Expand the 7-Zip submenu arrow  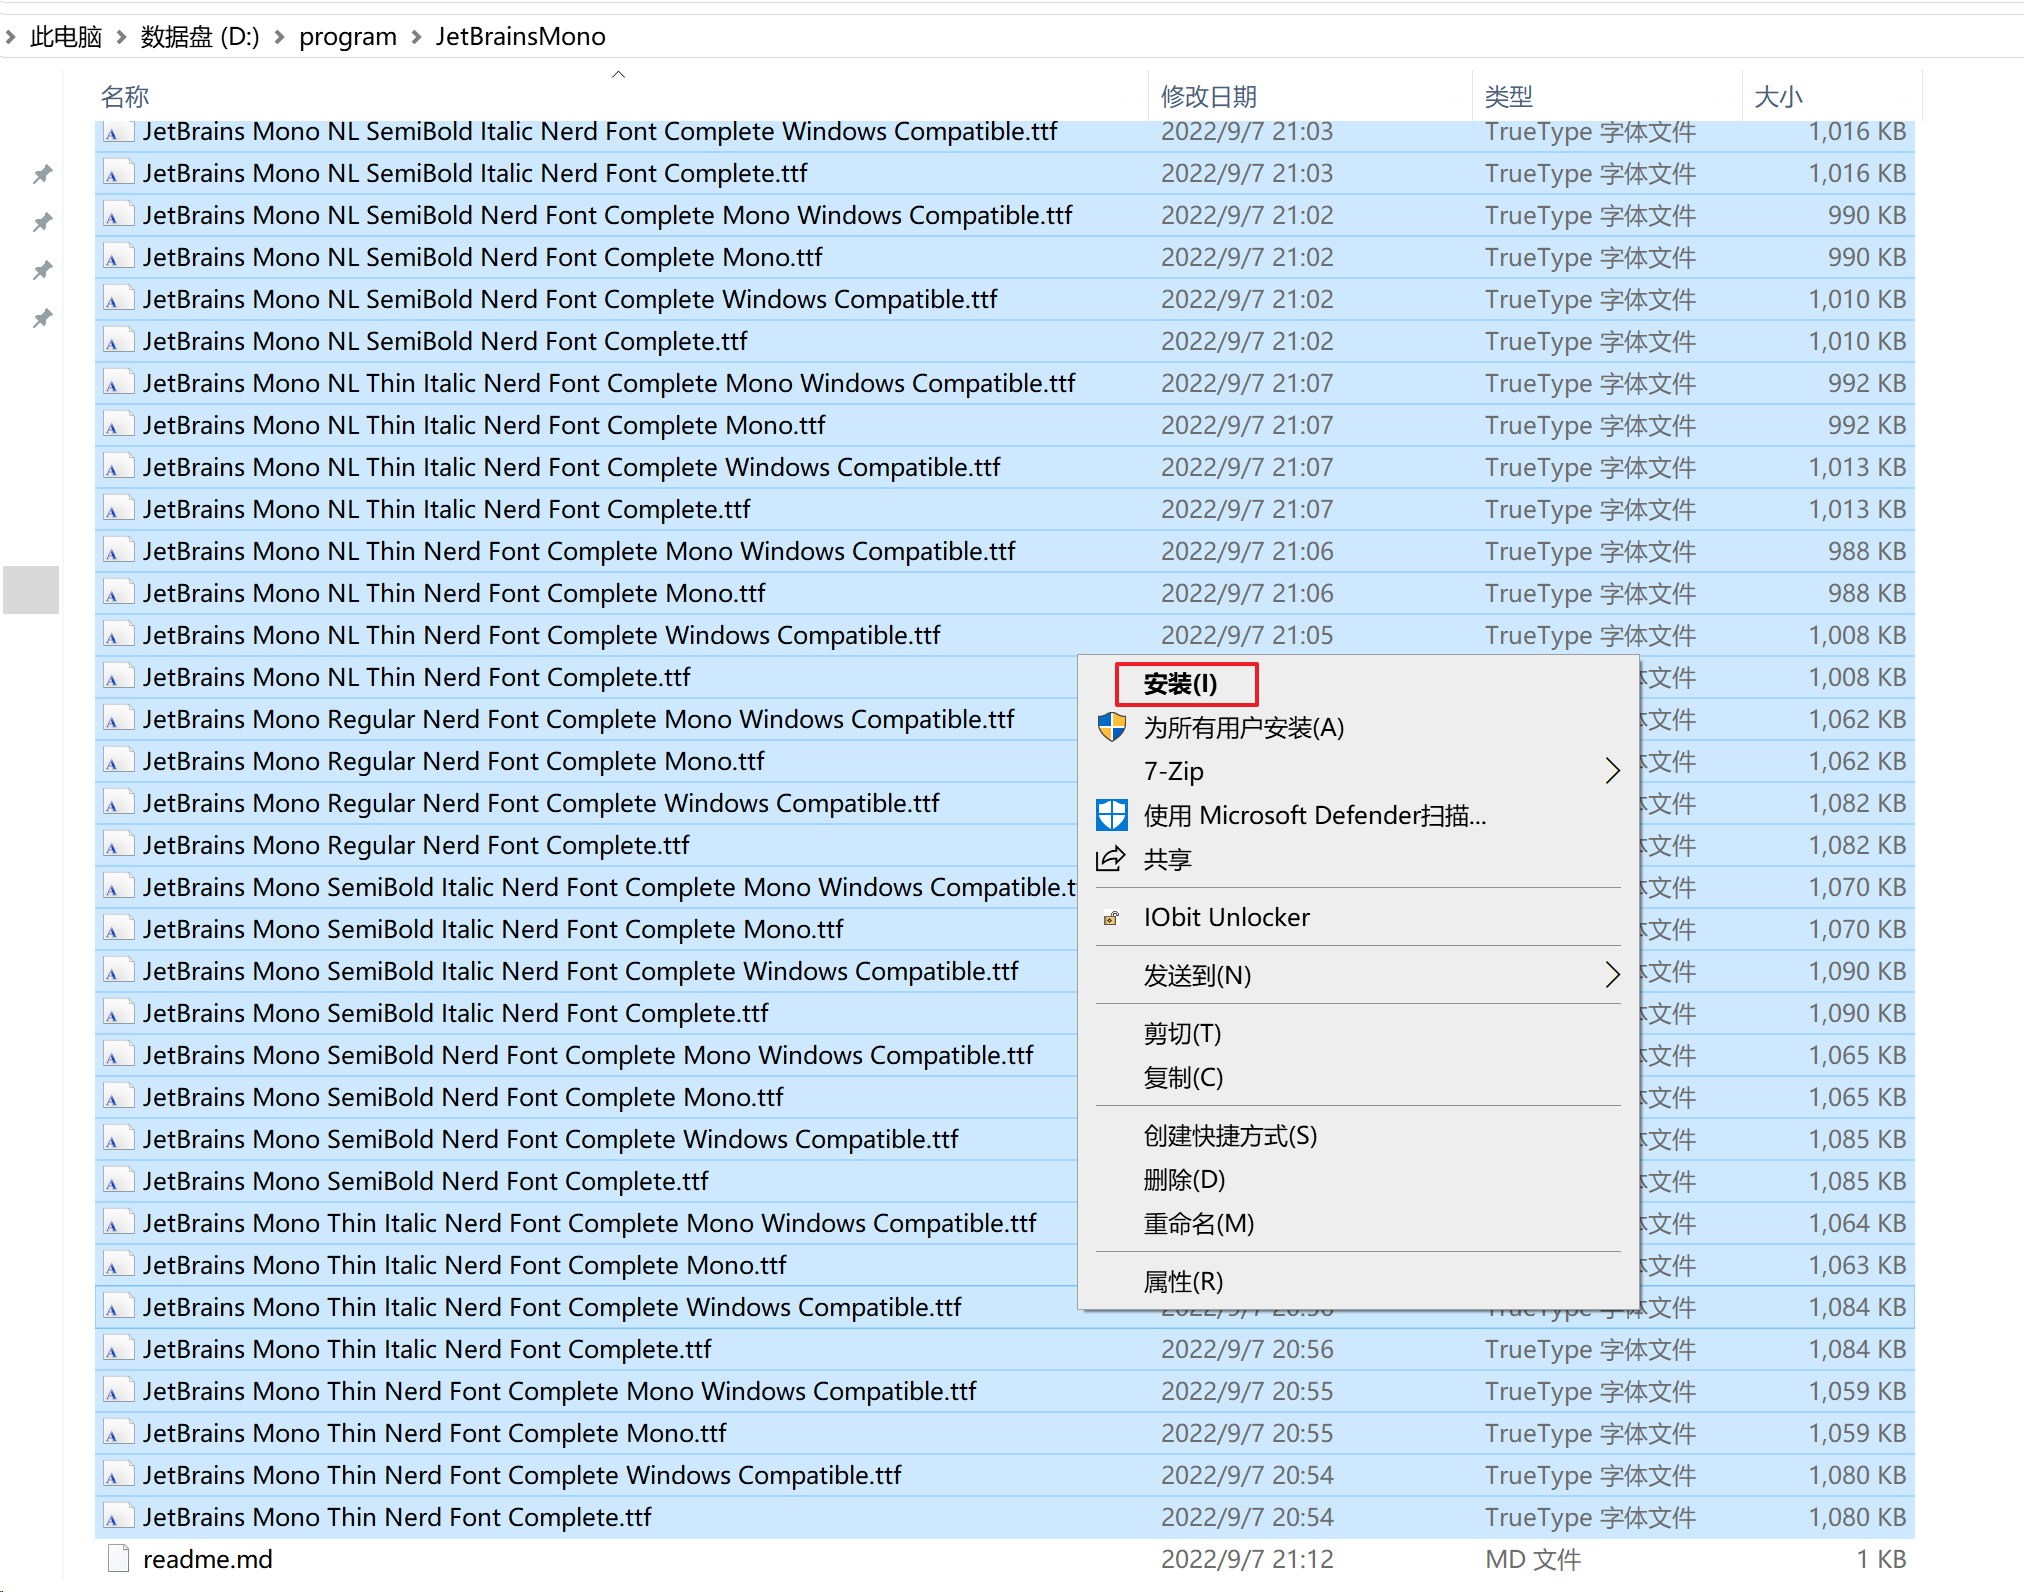[x=1611, y=771]
